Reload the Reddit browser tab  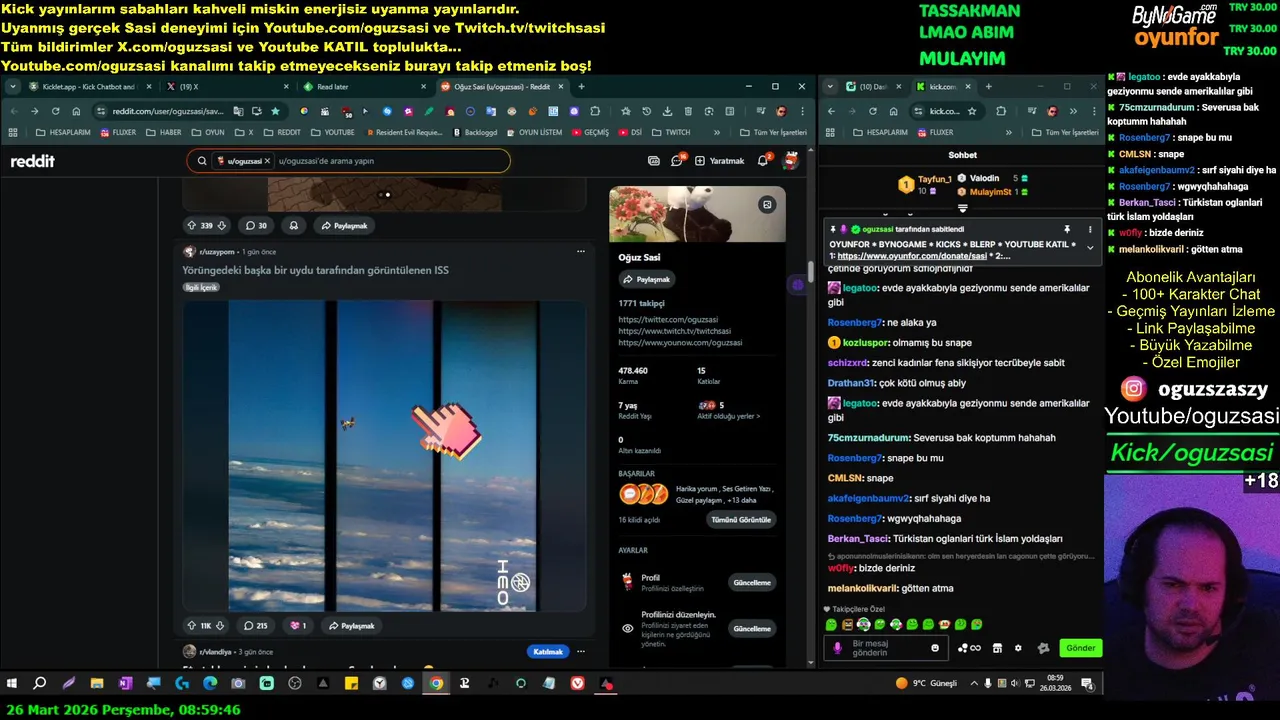click(x=56, y=111)
